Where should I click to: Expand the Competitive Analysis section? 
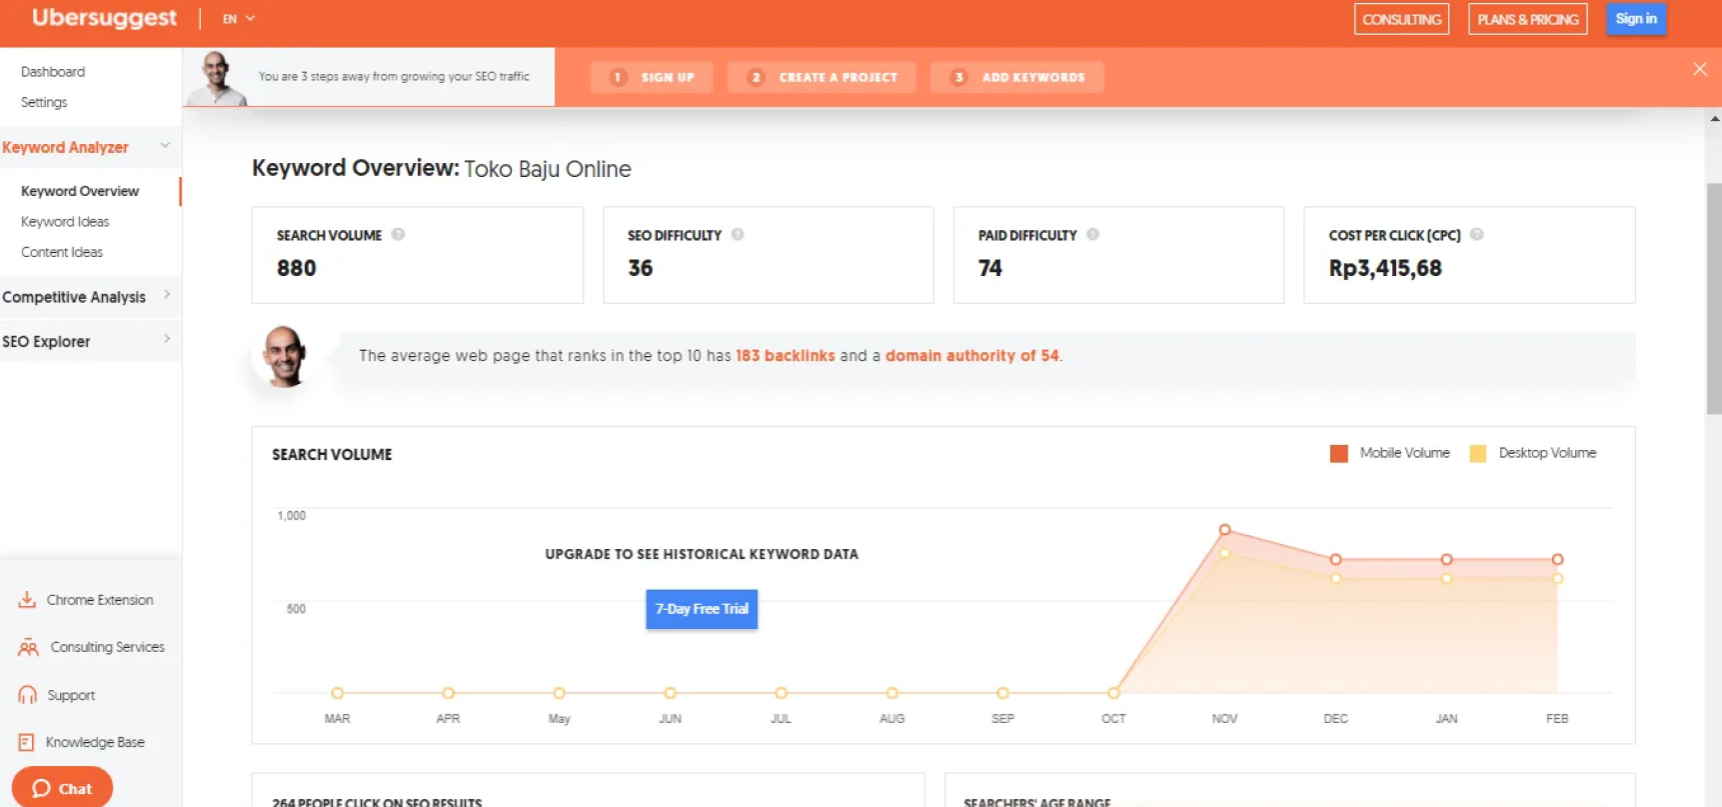tap(90, 297)
